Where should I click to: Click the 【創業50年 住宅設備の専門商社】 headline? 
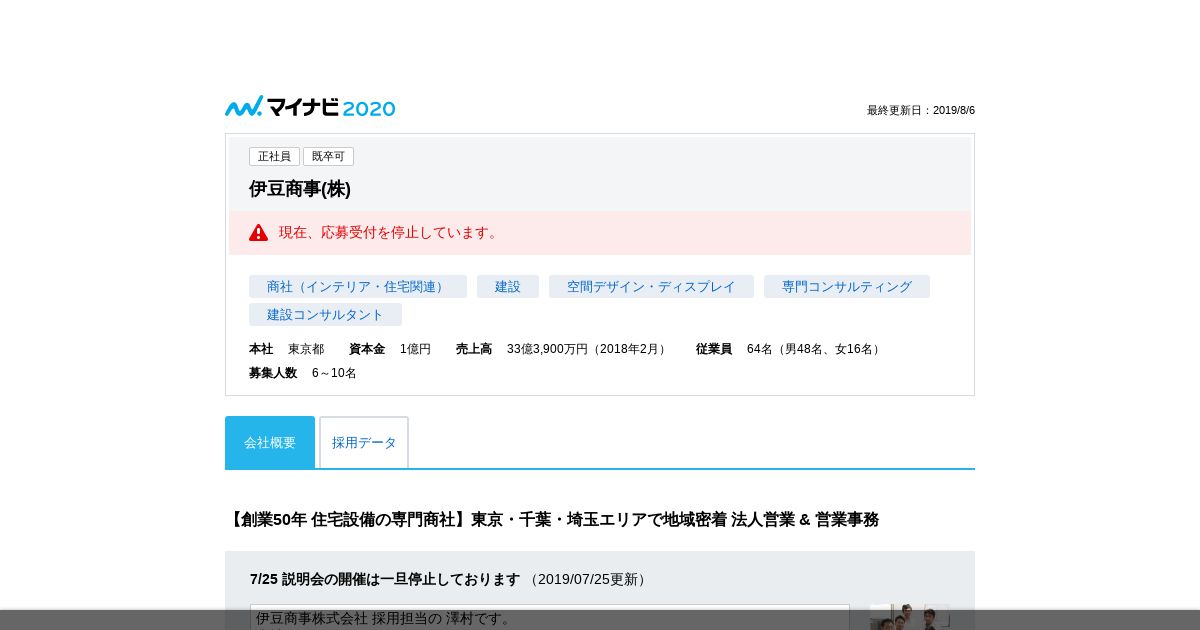(552, 520)
